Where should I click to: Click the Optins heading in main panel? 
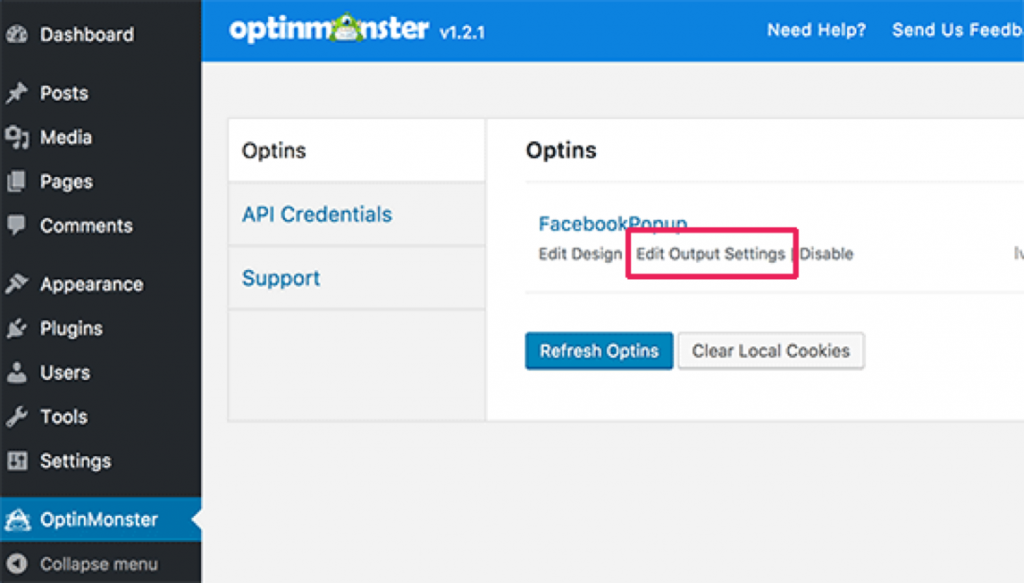pos(561,151)
